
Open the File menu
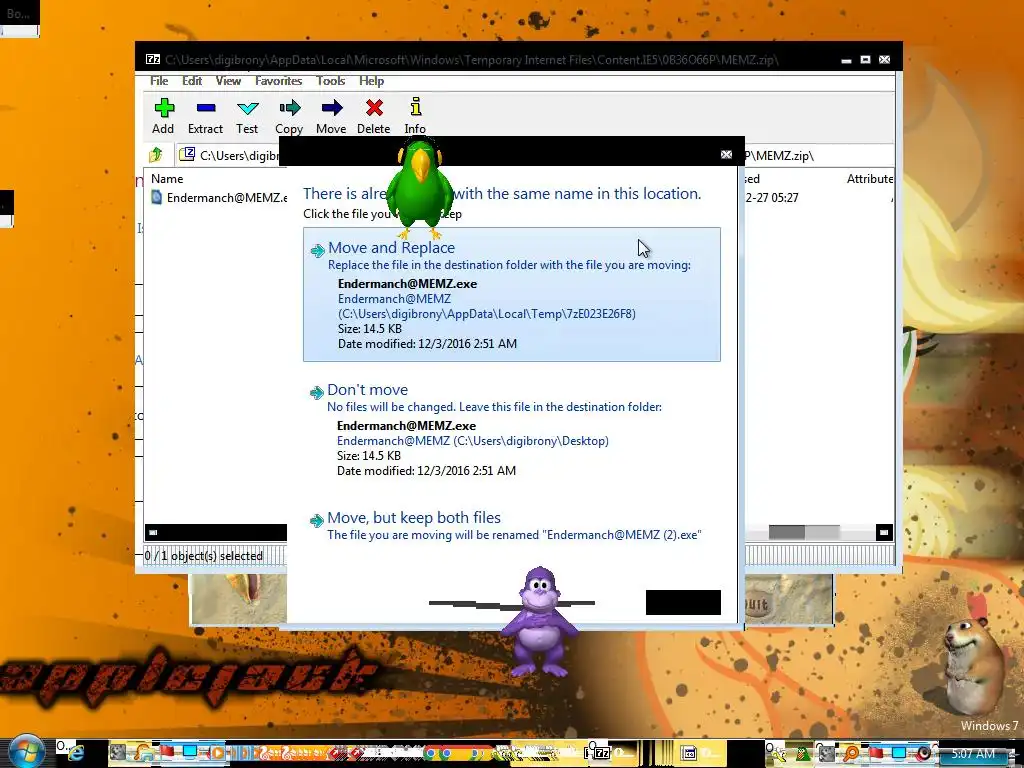[159, 81]
